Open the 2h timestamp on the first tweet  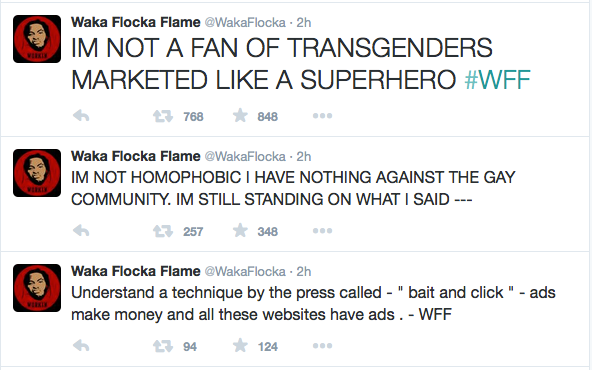[304, 23]
